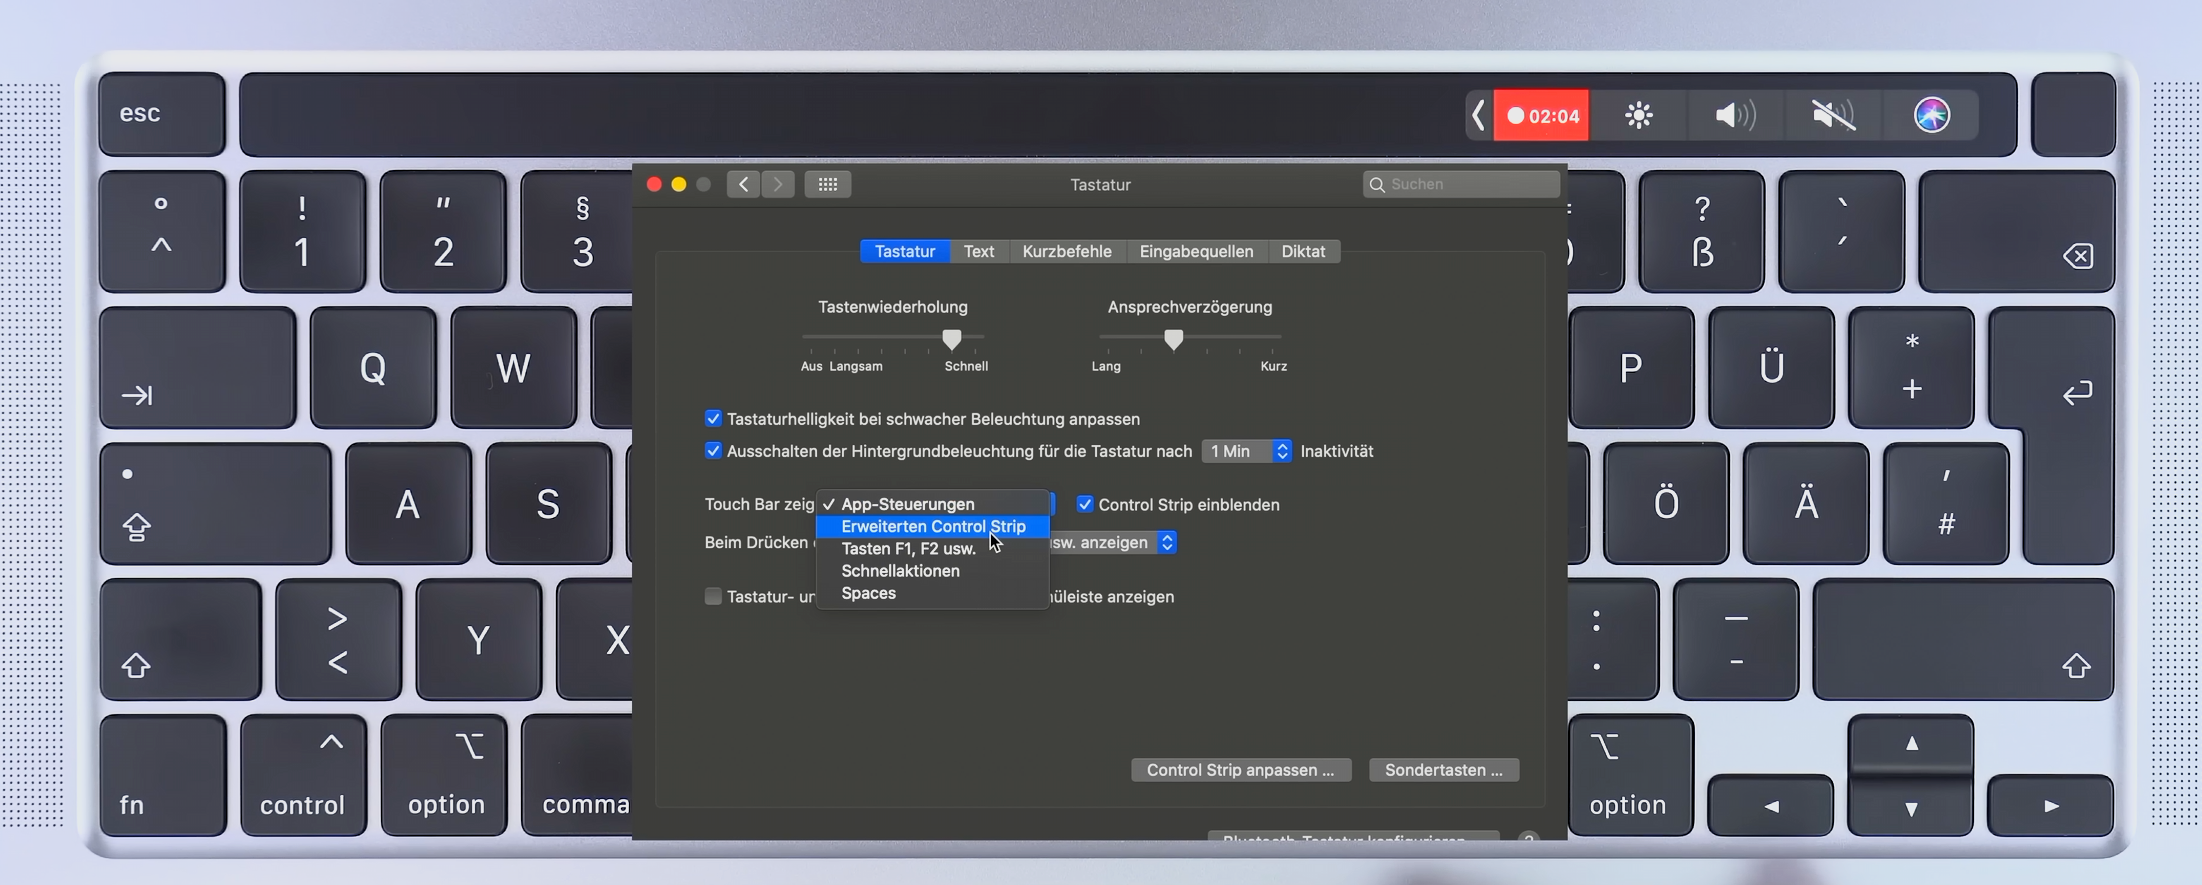Choose Schnellaktionen from the popup
The width and height of the screenshot is (2202, 885).
[933, 571]
